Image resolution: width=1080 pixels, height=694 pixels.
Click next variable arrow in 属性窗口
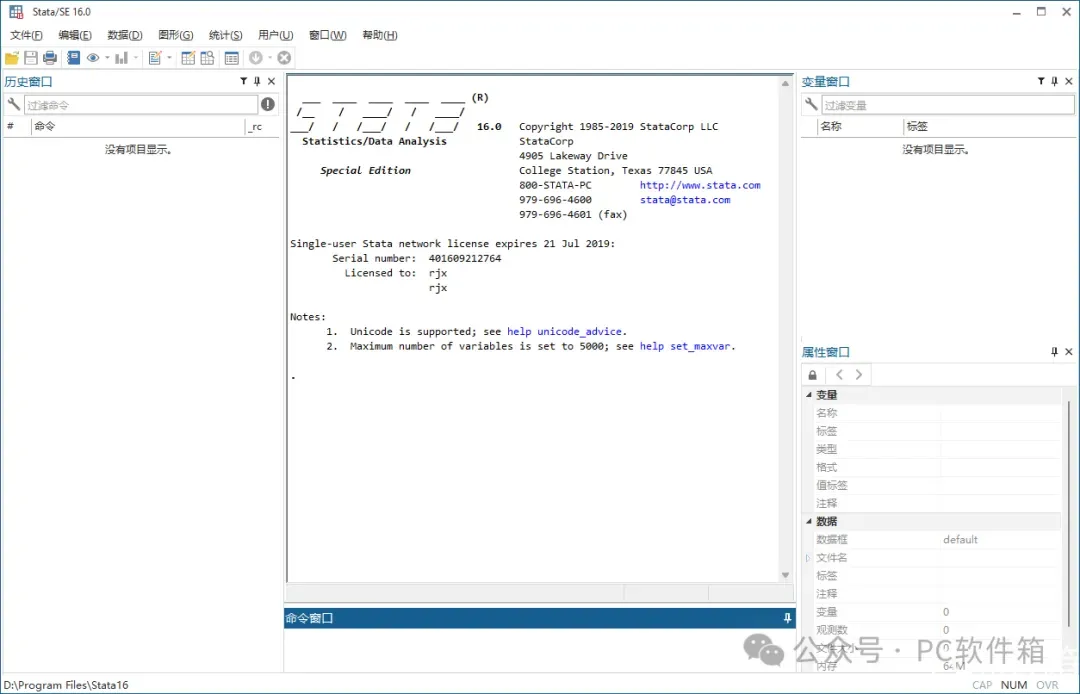tap(859, 375)
